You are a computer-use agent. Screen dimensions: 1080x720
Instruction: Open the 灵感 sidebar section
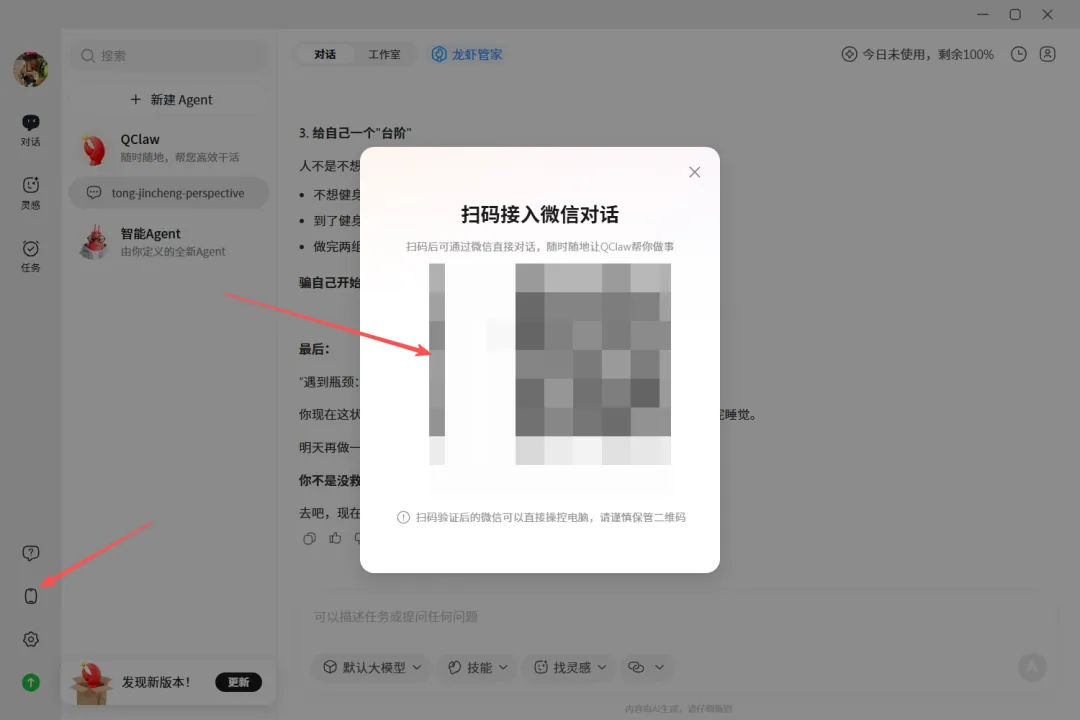tap(30, 193)
